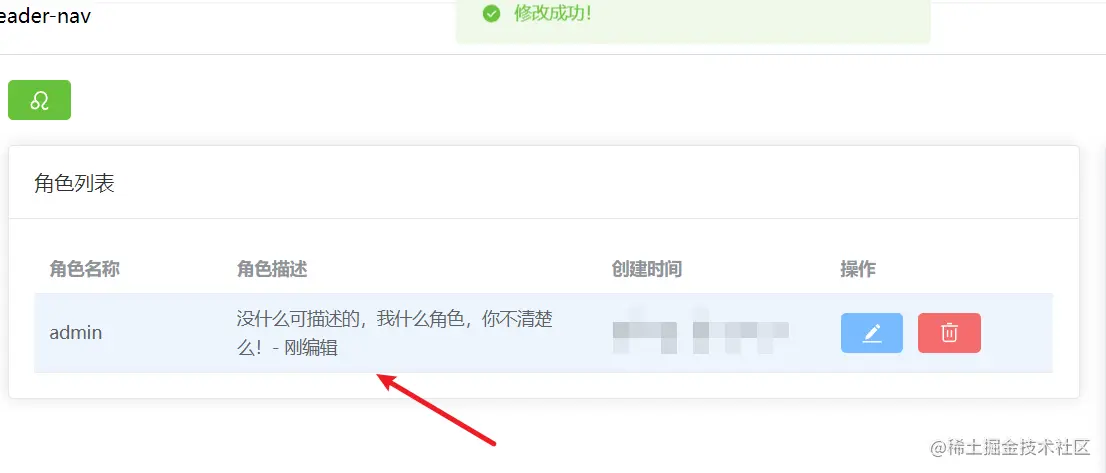Click the 角色名称 column header
The image size is (1106, 473).
coord(85,269)
